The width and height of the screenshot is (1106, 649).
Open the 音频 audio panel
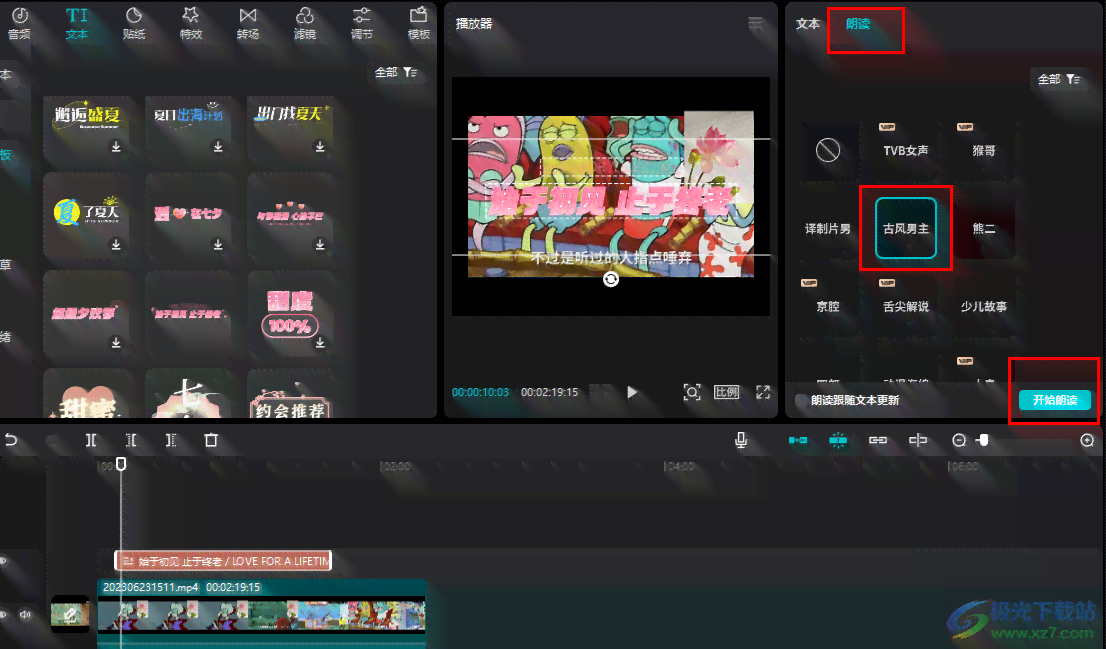(19, 23)
